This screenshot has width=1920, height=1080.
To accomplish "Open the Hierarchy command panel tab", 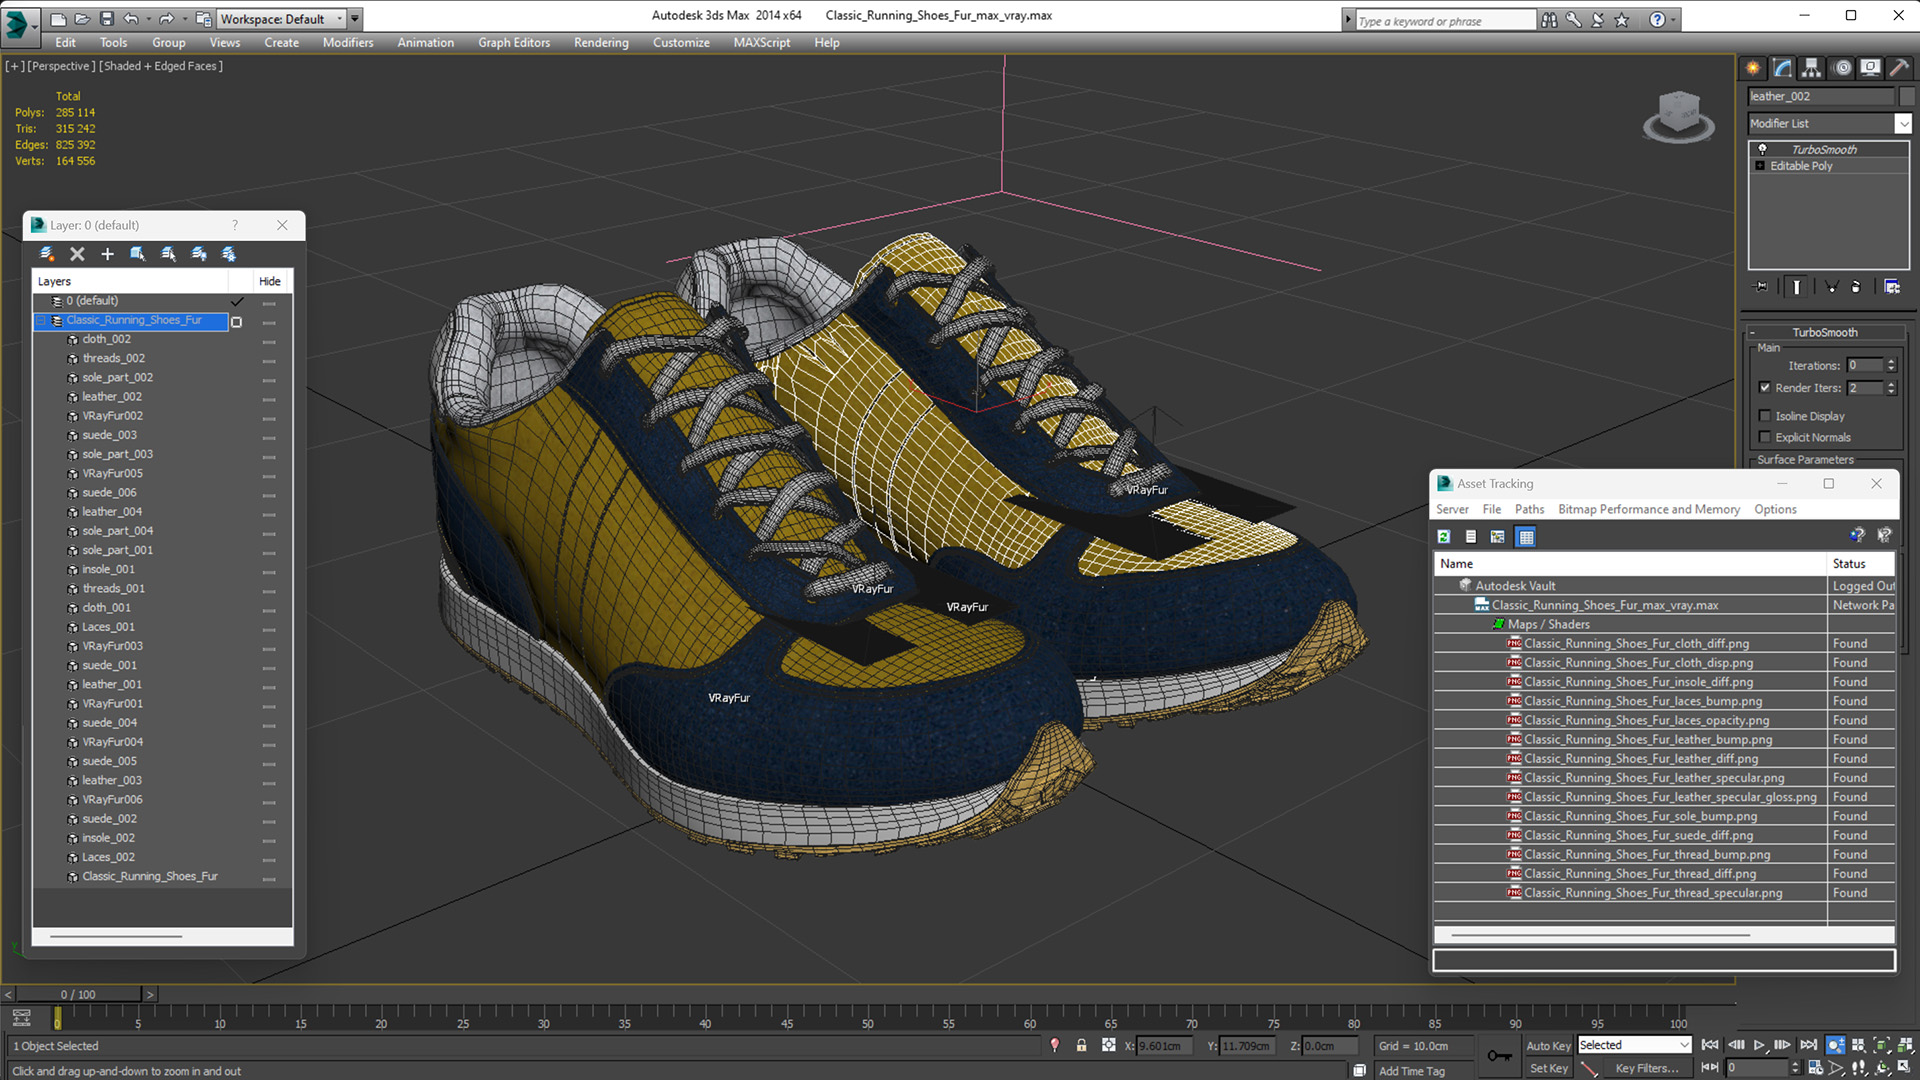I will tap(1811, 67).
